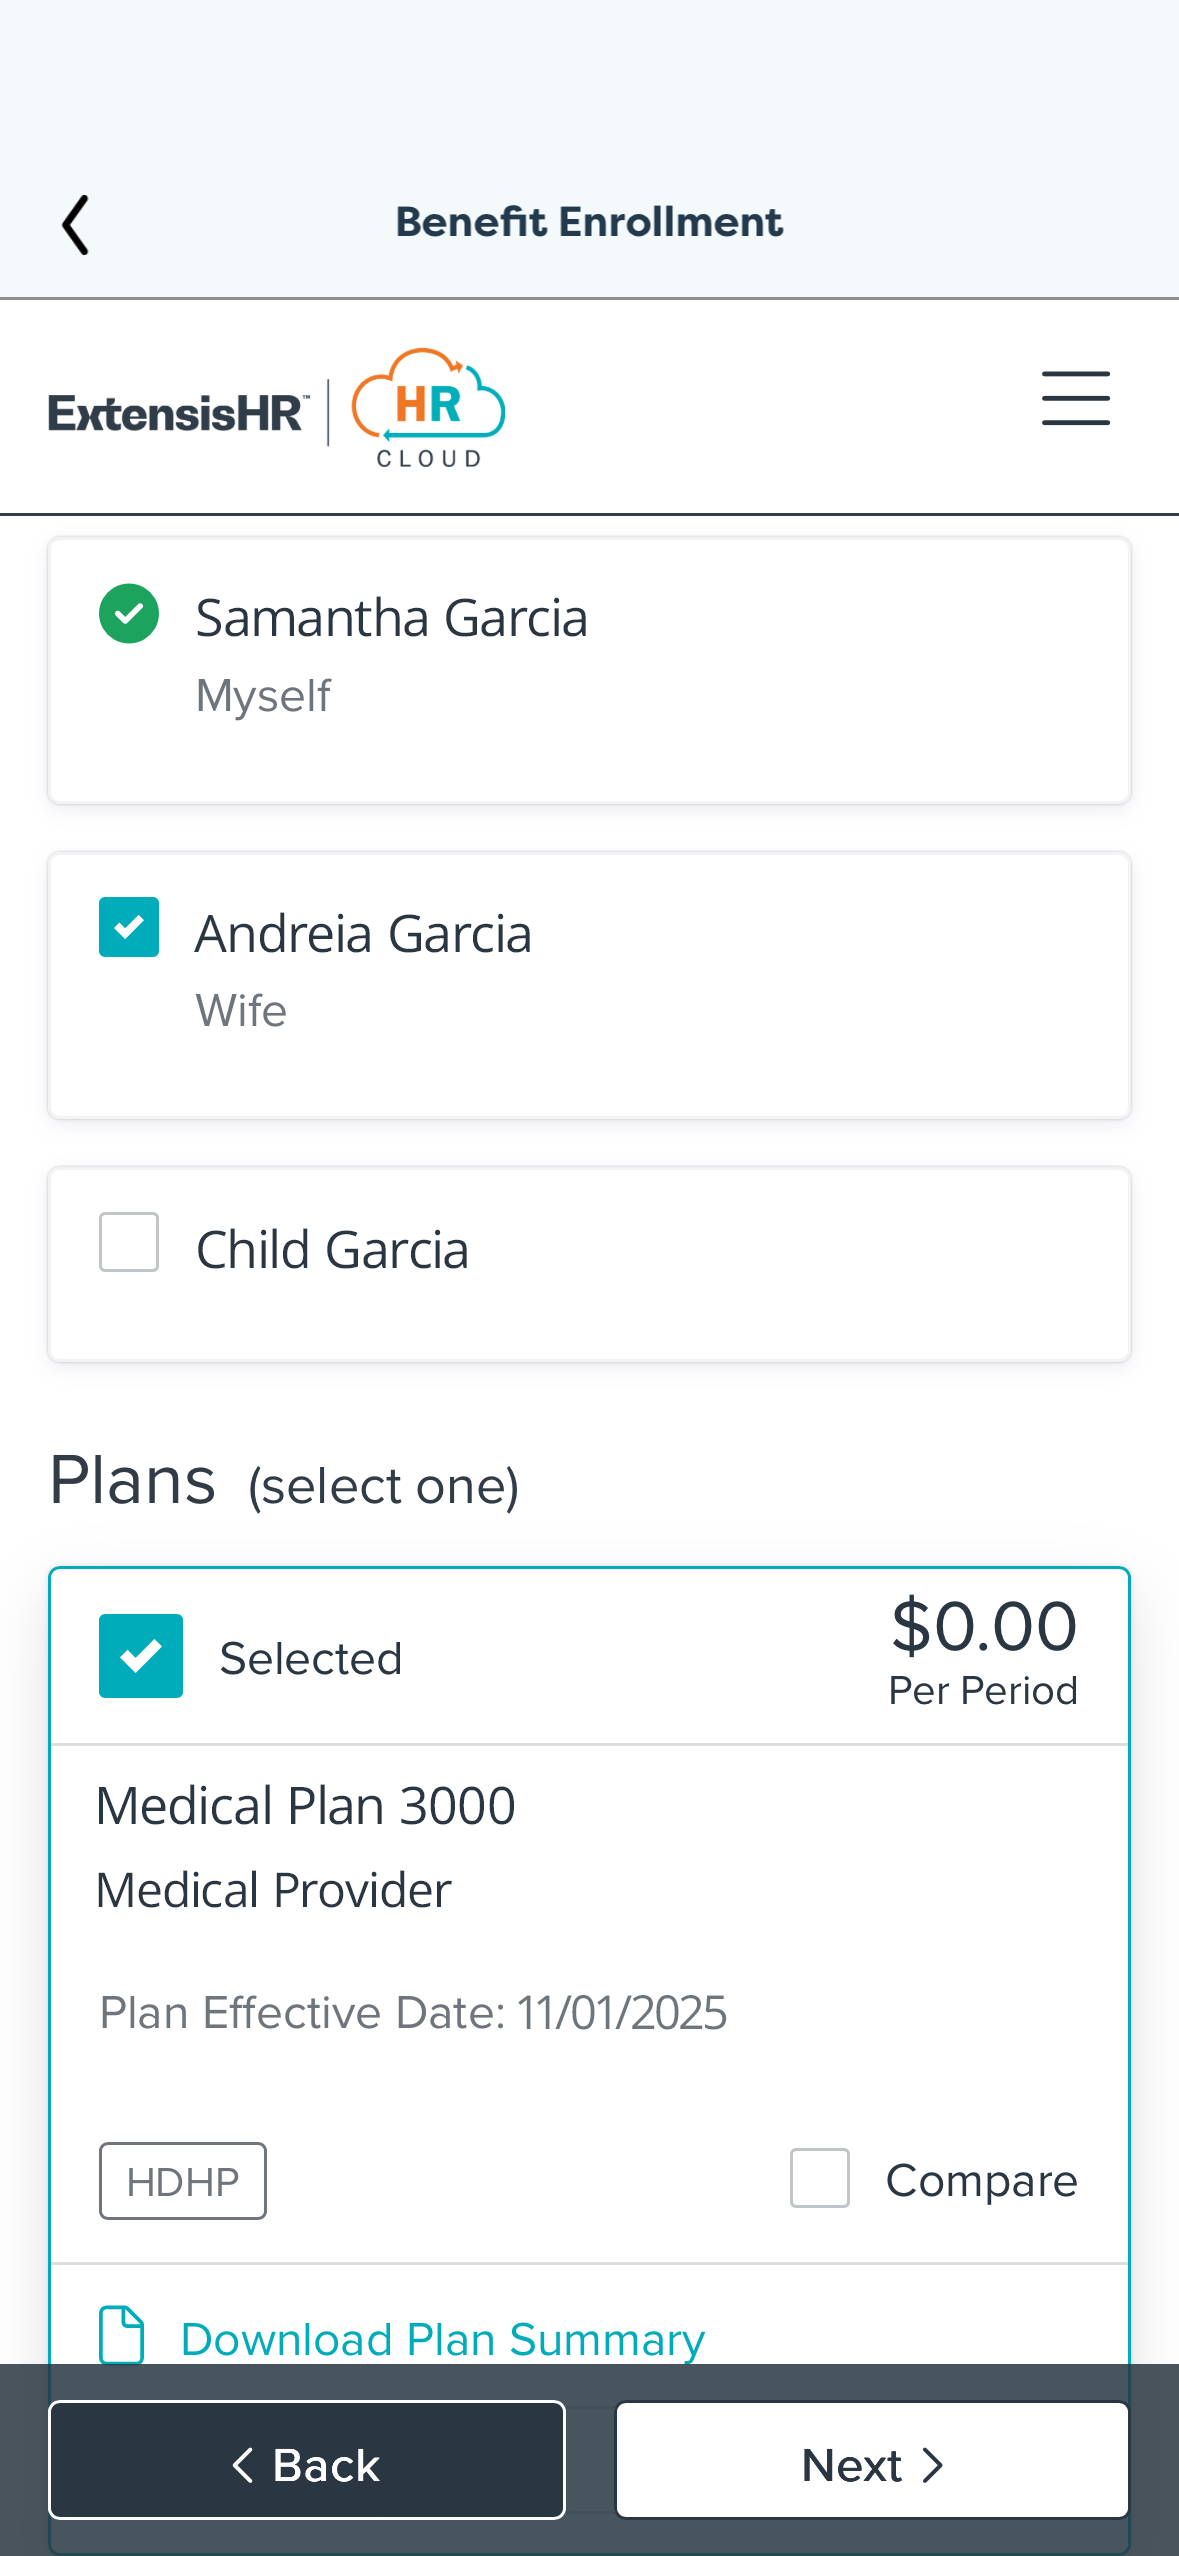Click the HDHP tag badge
1179x2556 pixels.
[183, 2181]
